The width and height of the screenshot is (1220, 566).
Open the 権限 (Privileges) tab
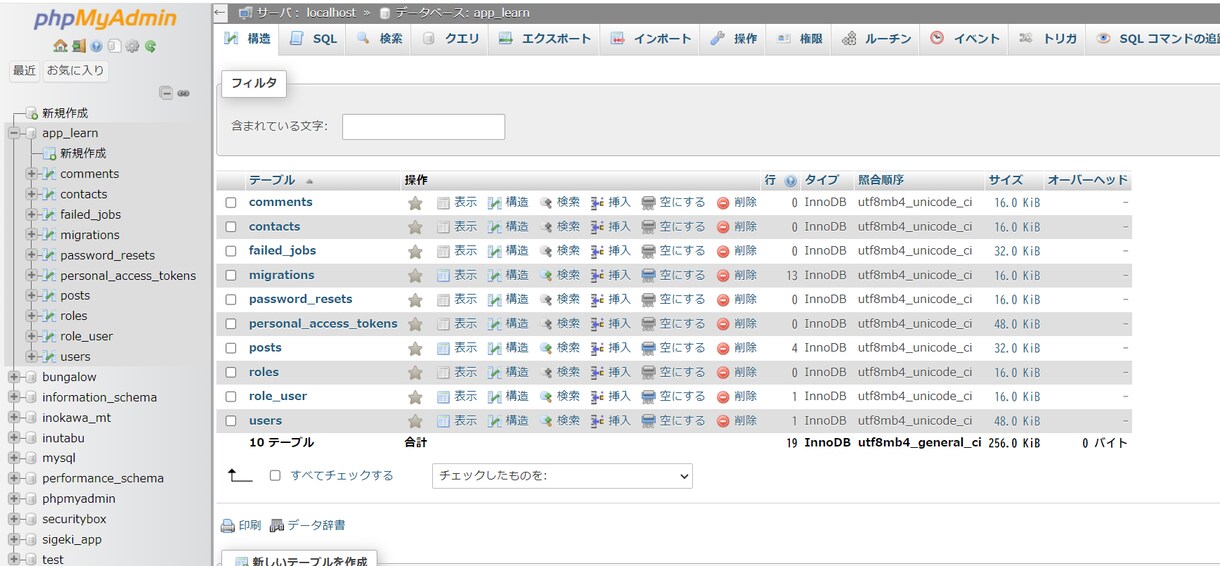[799, 39]
